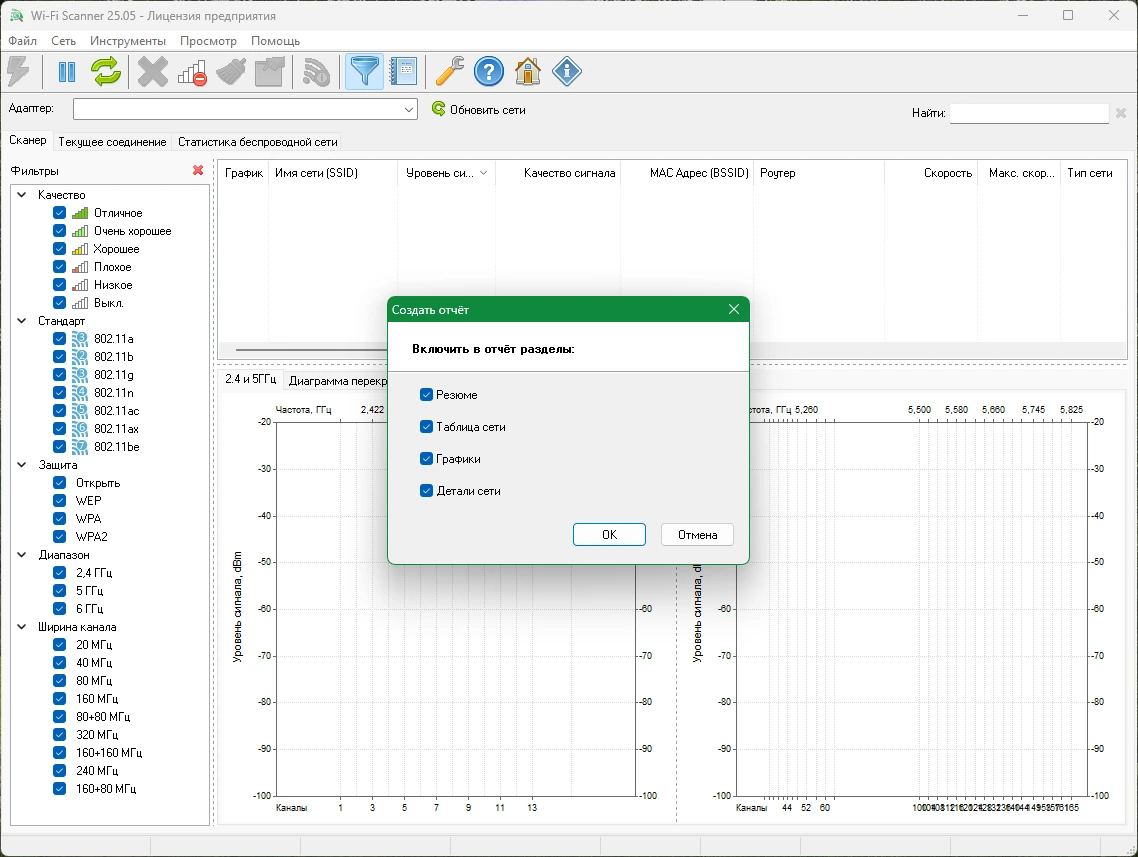1138x857 pixels.
Task: Collapse the Качество filter group
Action: point(22,194)
